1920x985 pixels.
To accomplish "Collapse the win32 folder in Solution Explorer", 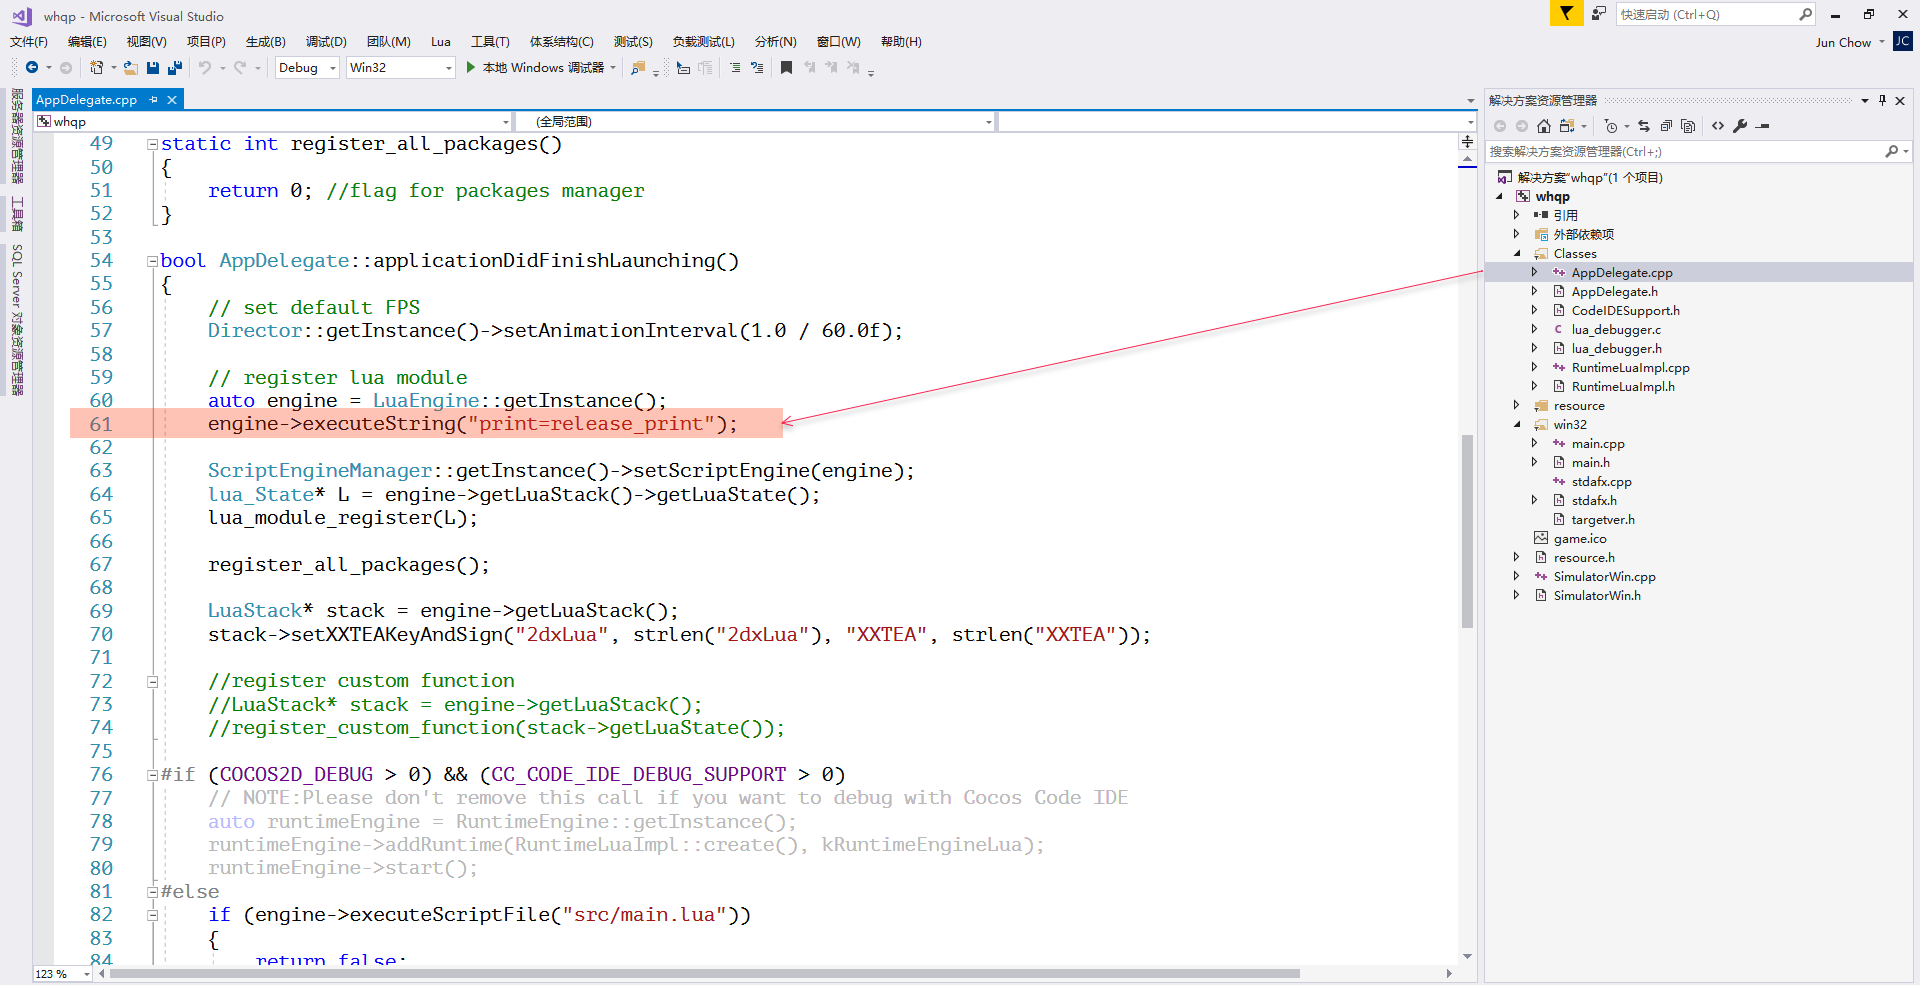I will click(x=1517, y=425).
